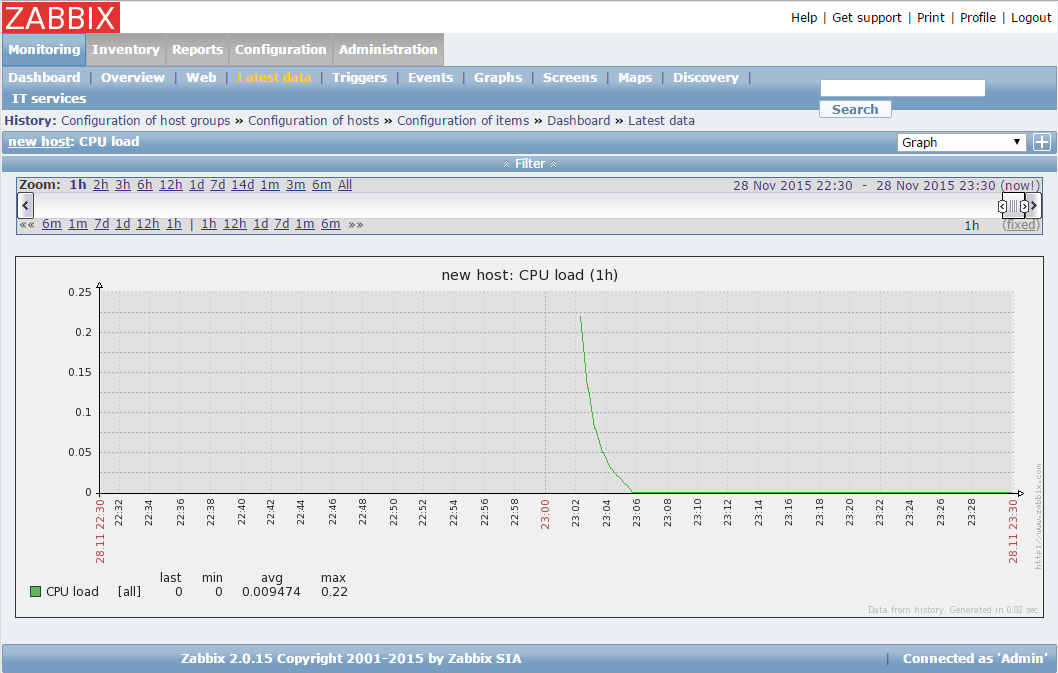This screenshot has height=673, width=1058.
Task: Click the double right arrows to move forward
Action: pos(356,224)
